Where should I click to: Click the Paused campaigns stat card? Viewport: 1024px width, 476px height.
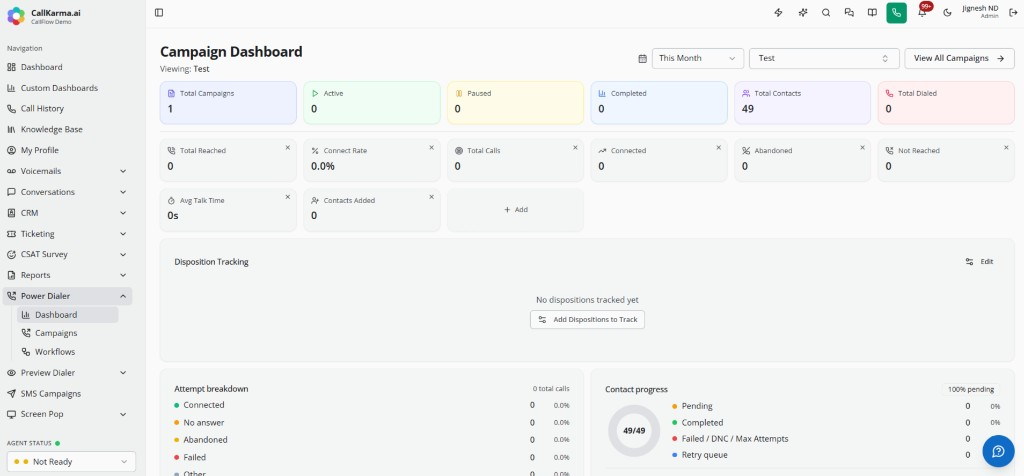point(515,103)
